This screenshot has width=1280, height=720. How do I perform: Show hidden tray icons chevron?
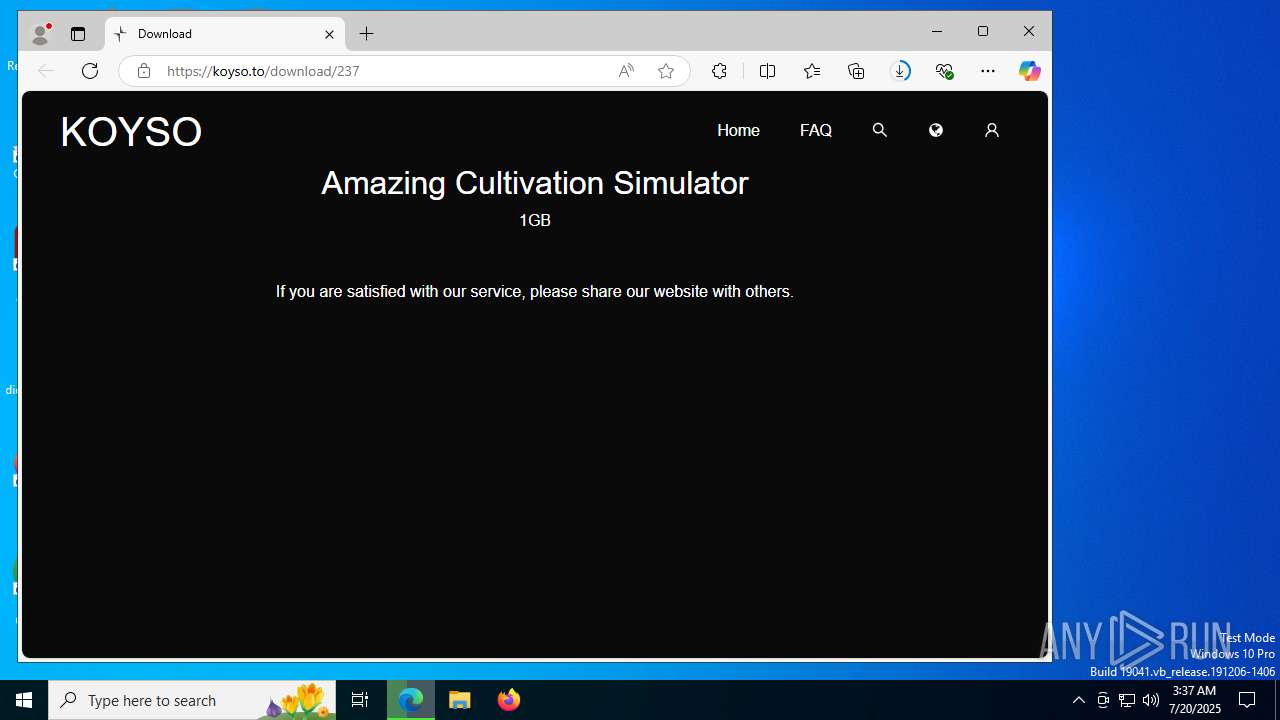coord(1078,700)
